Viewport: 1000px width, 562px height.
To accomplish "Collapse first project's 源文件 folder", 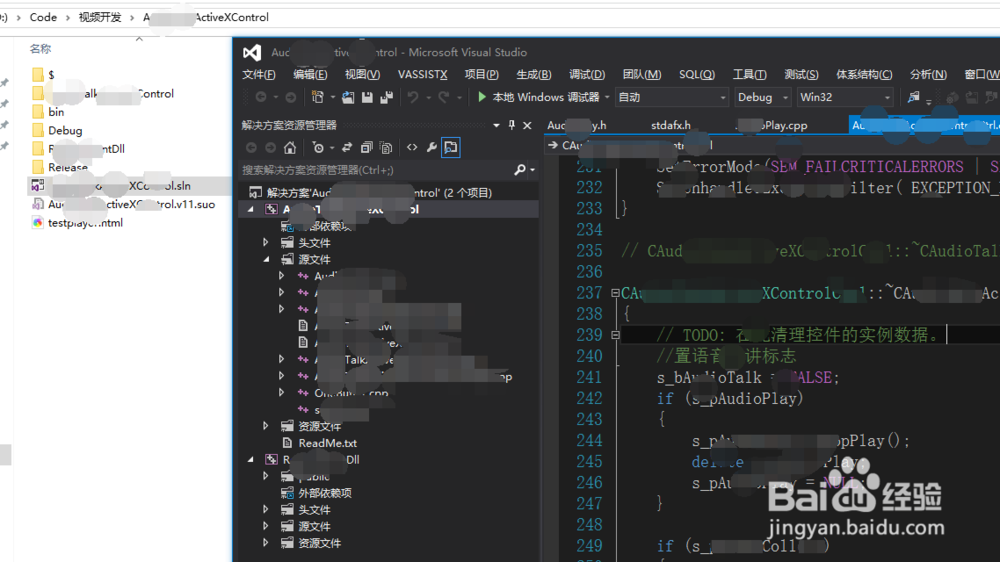I will (266, 259).
